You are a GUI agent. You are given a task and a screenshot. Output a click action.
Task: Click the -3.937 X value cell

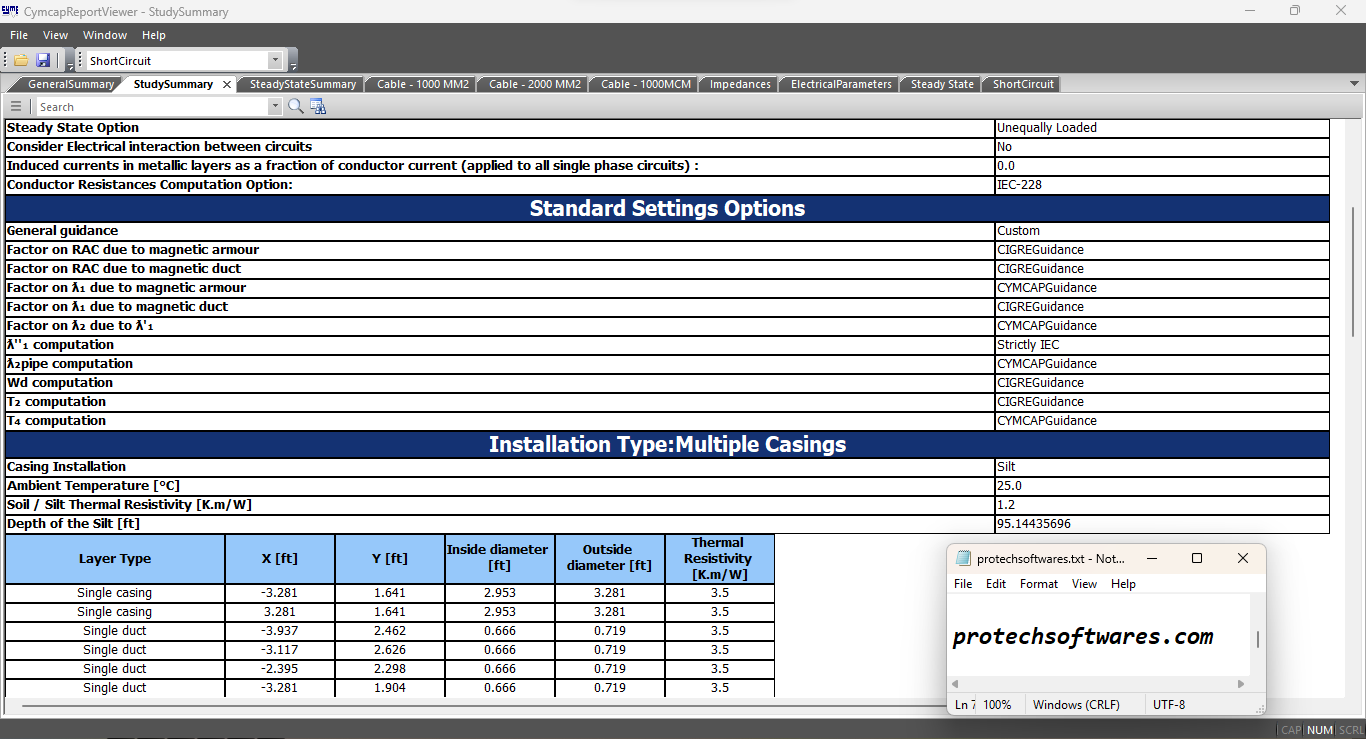[280, 631]
